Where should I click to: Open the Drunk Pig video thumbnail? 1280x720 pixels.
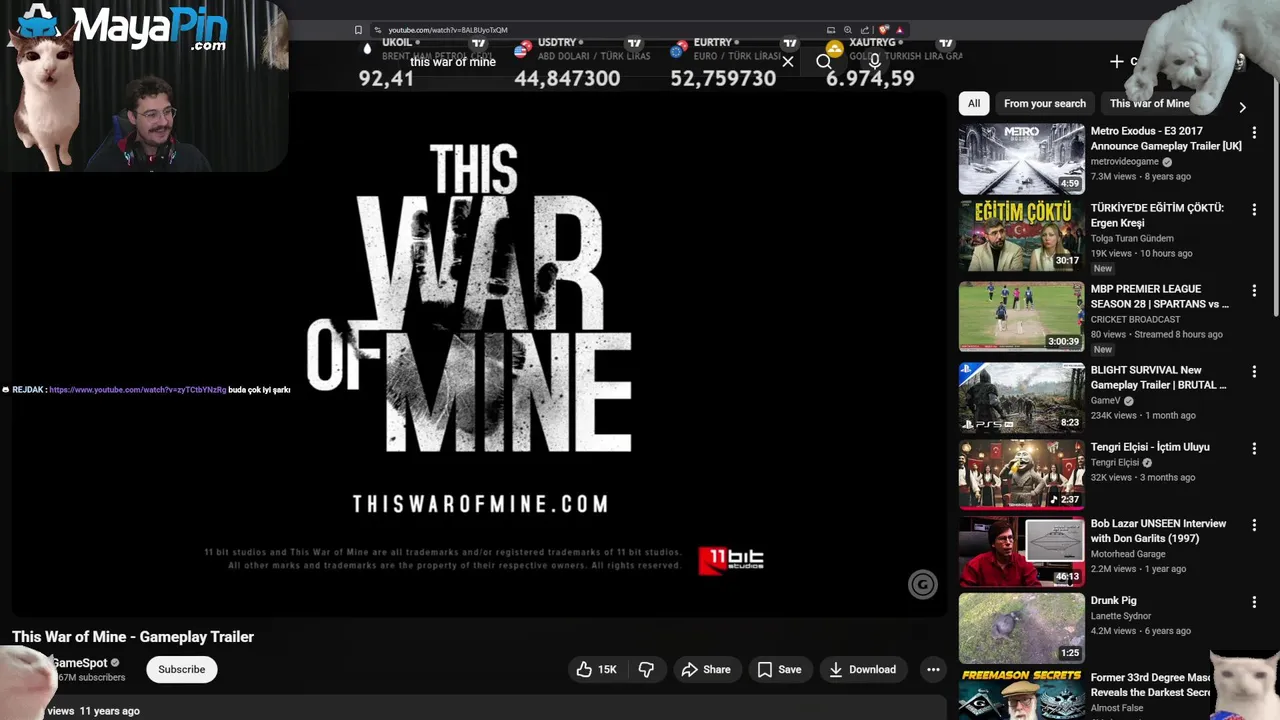(x=1021, y=628)
